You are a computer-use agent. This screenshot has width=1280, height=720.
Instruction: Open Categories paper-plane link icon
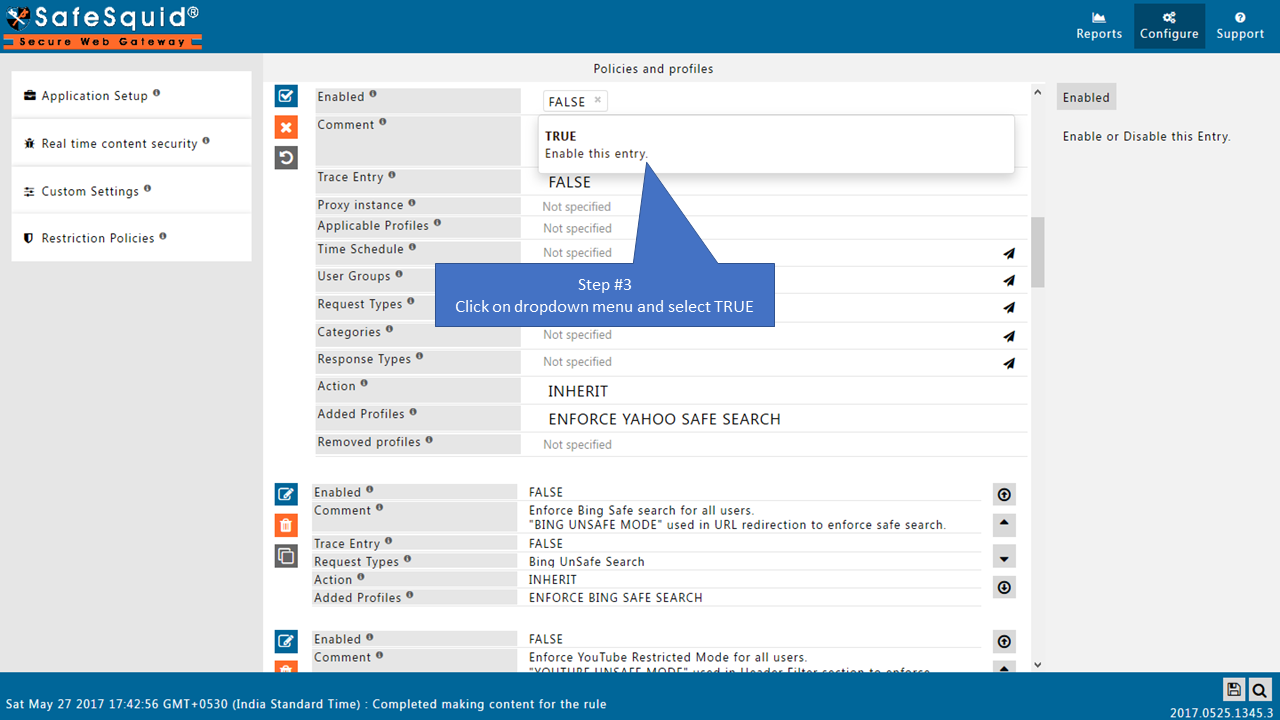[1009, 336]
